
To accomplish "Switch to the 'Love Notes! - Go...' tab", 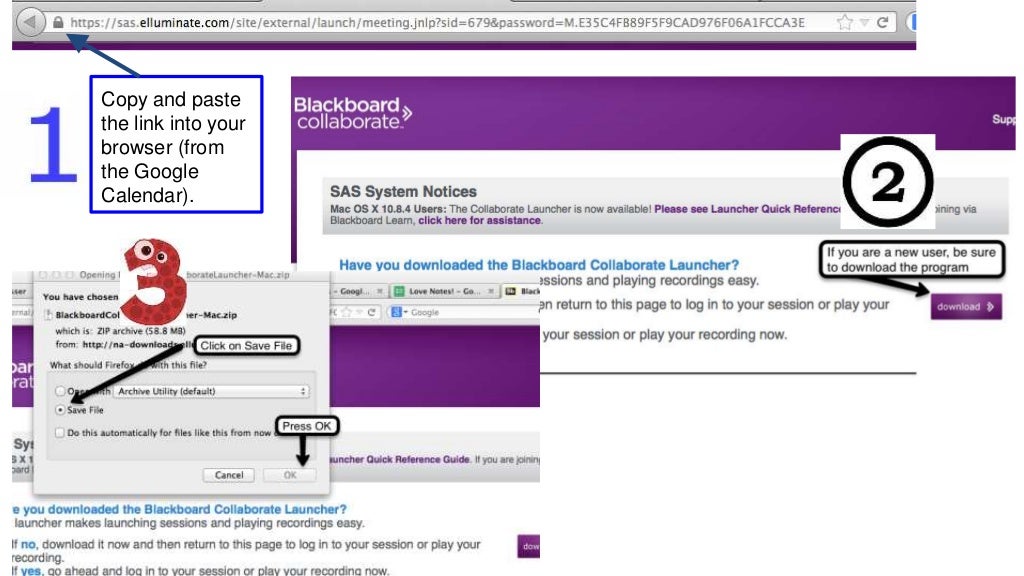I will coord(444,291).
